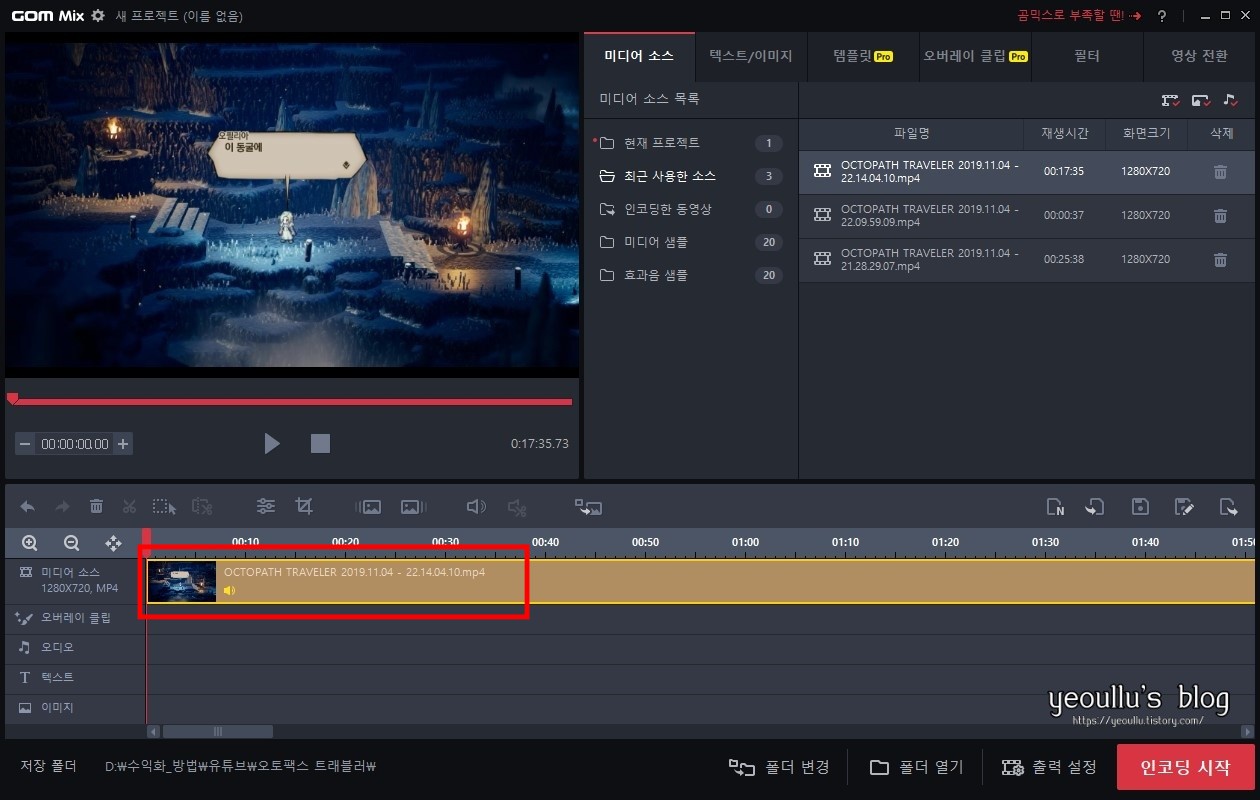Image resolution: width=1260 pixels, height=800 pixels.
Task: Click save-as icon with pencil
Action: point(1185,507)
